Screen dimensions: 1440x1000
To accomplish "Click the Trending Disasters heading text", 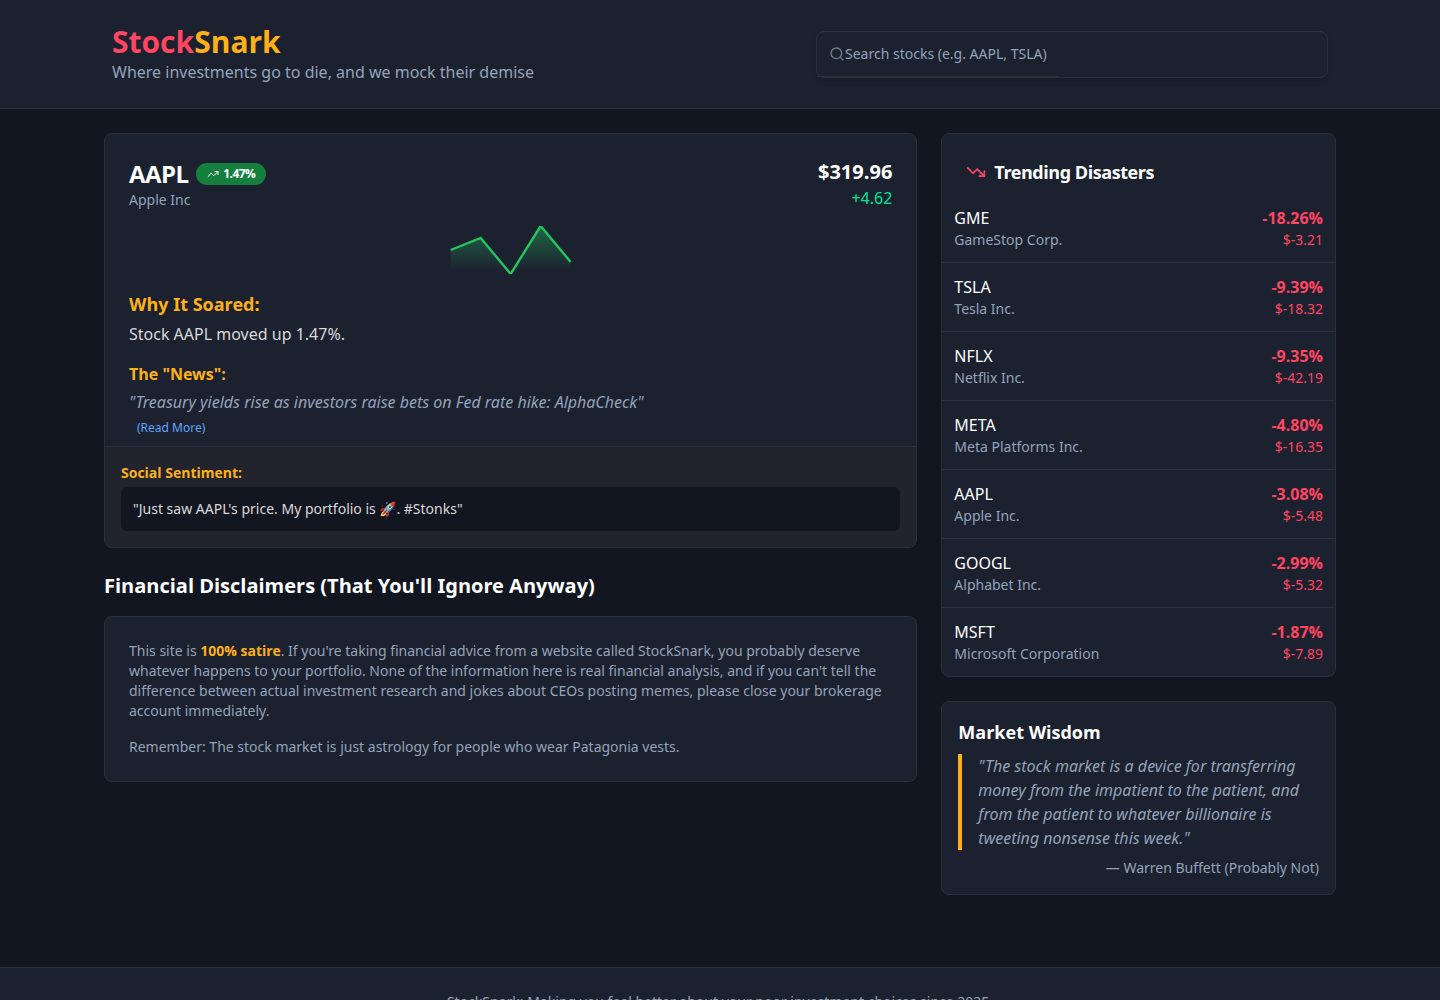I will 1074,172.
